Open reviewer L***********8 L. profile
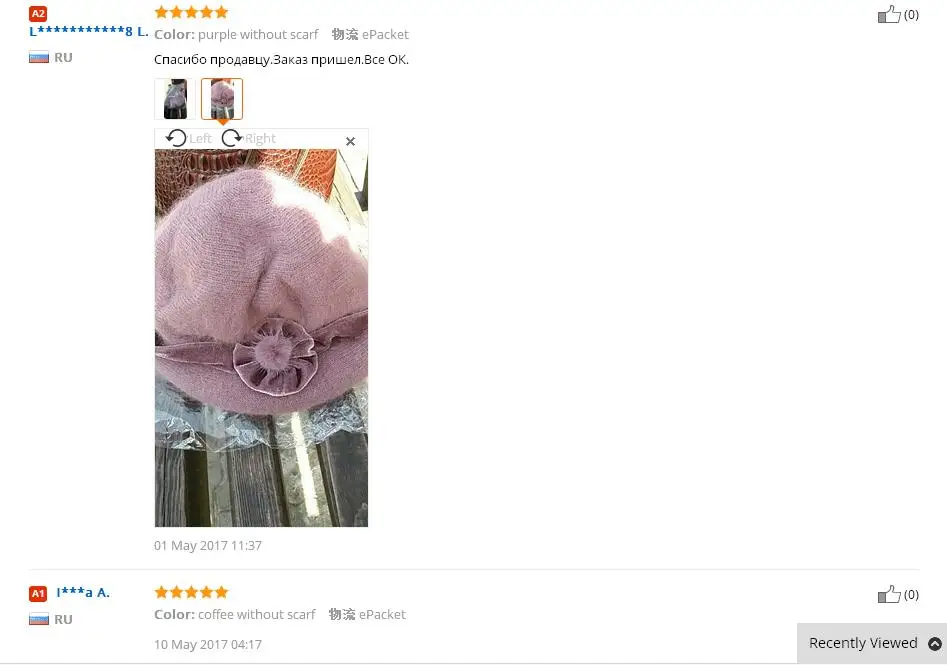Screen dimensions: 947x665 pos(89,31)
